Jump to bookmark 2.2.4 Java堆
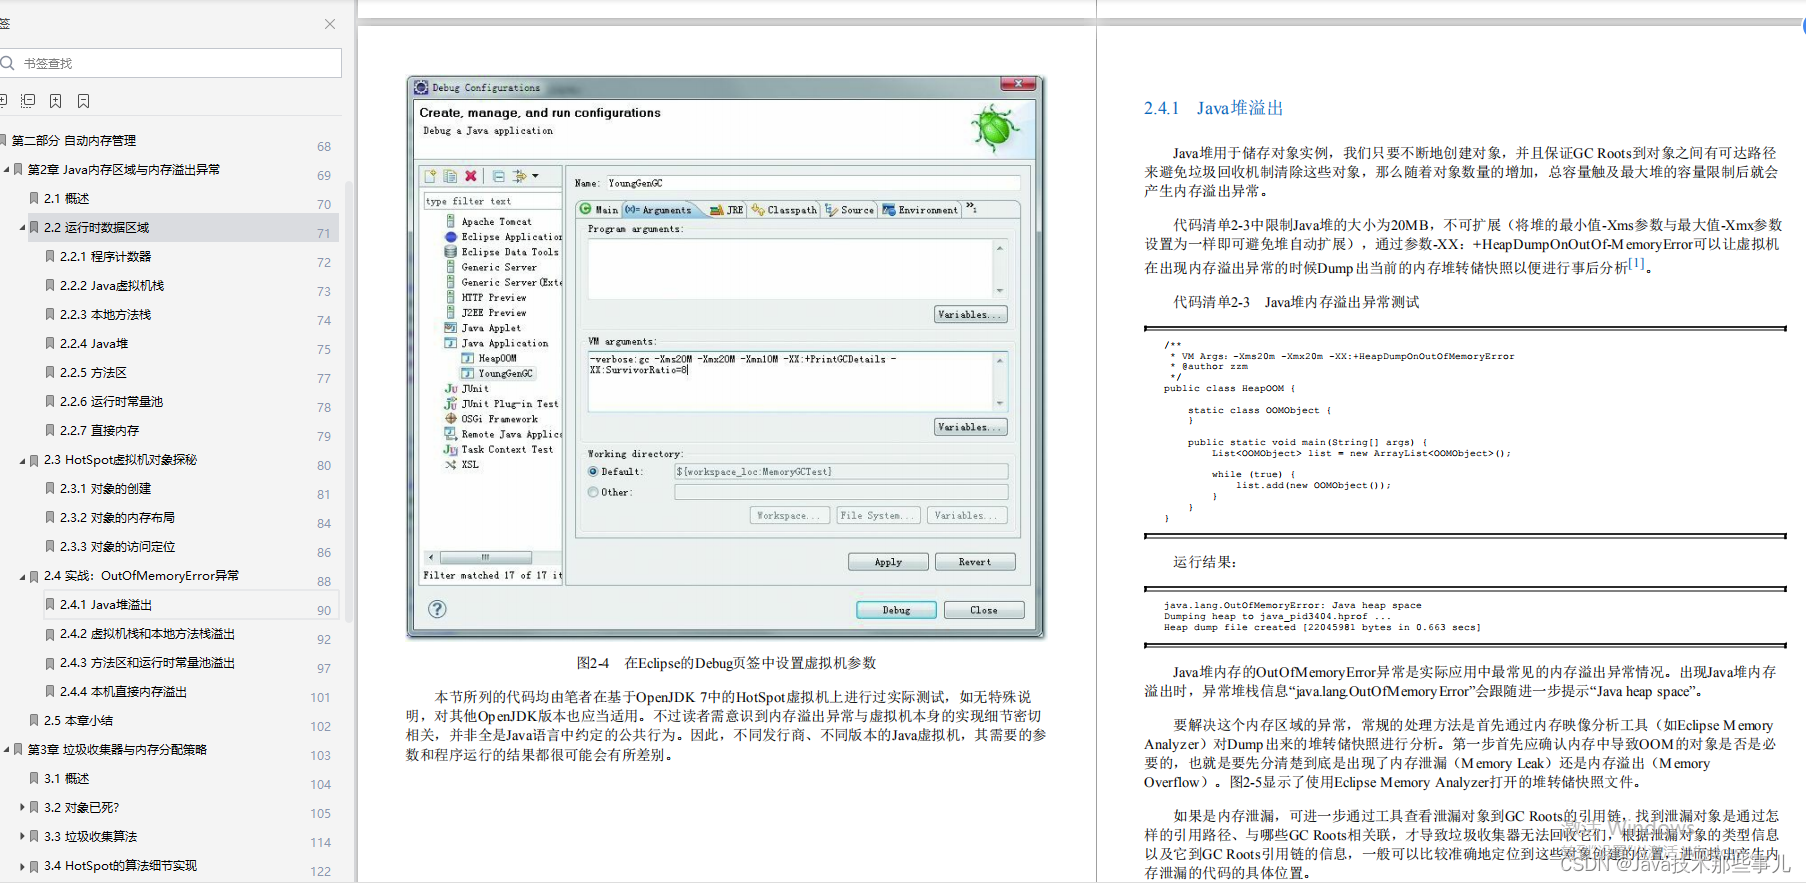 click(x=94, y=344)
